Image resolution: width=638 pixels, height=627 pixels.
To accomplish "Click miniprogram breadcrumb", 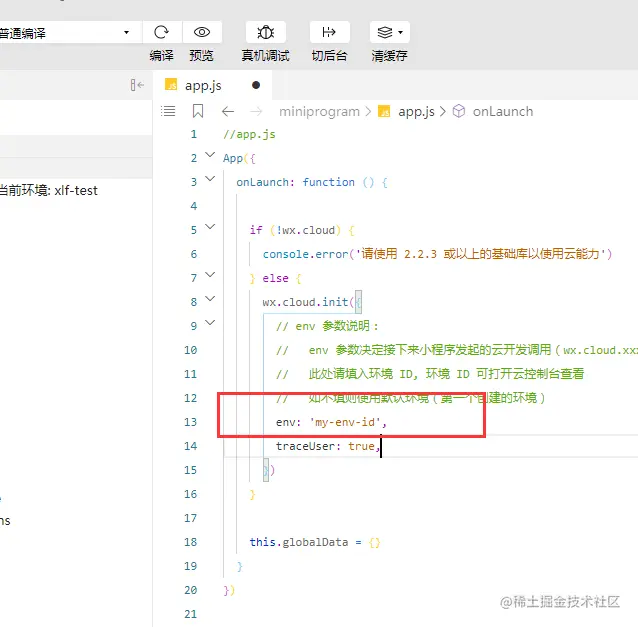I will [319, 111].
